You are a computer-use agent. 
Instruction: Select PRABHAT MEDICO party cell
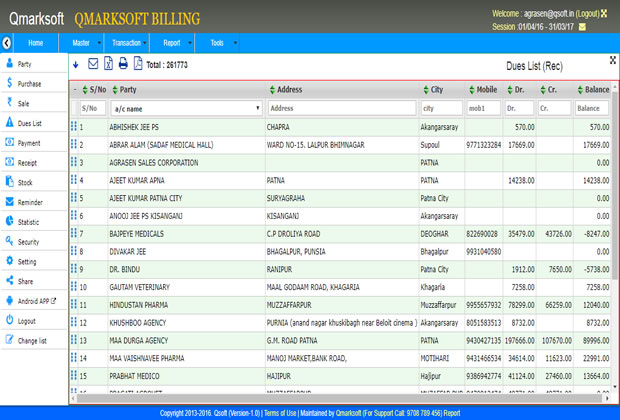tap(187, 376)
